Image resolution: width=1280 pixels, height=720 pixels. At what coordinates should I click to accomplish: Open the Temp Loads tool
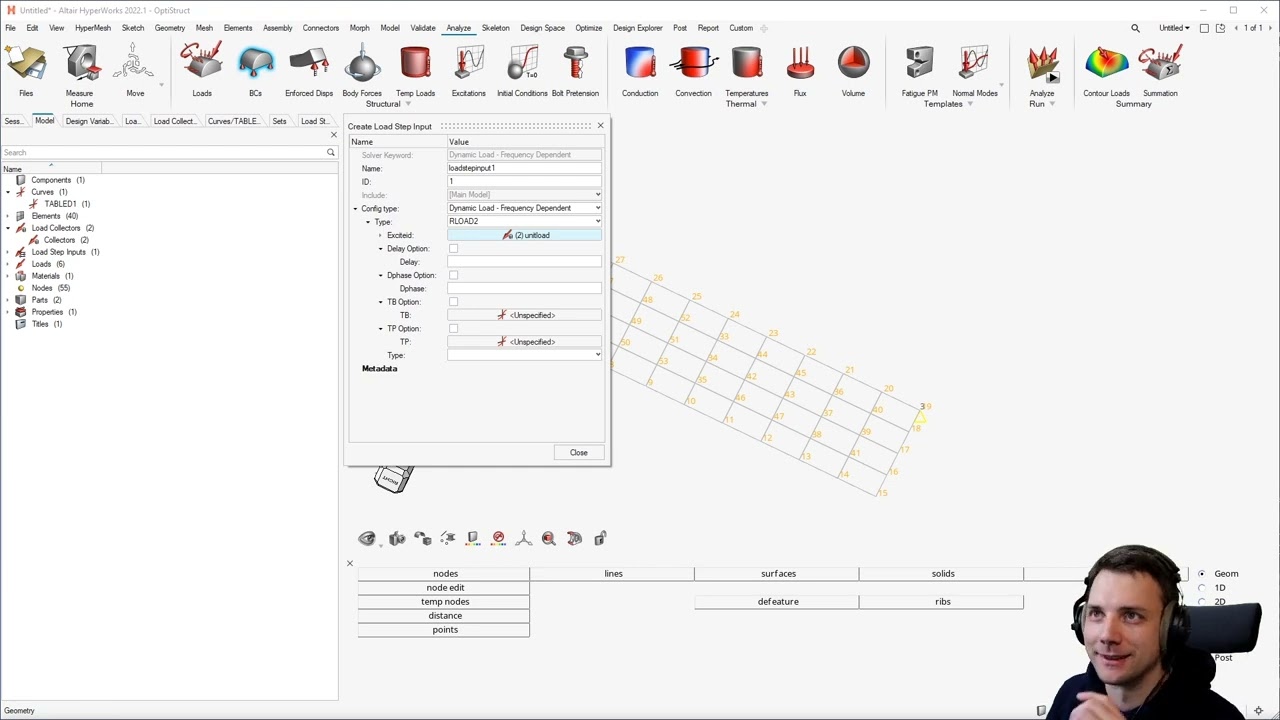[415, 72]
